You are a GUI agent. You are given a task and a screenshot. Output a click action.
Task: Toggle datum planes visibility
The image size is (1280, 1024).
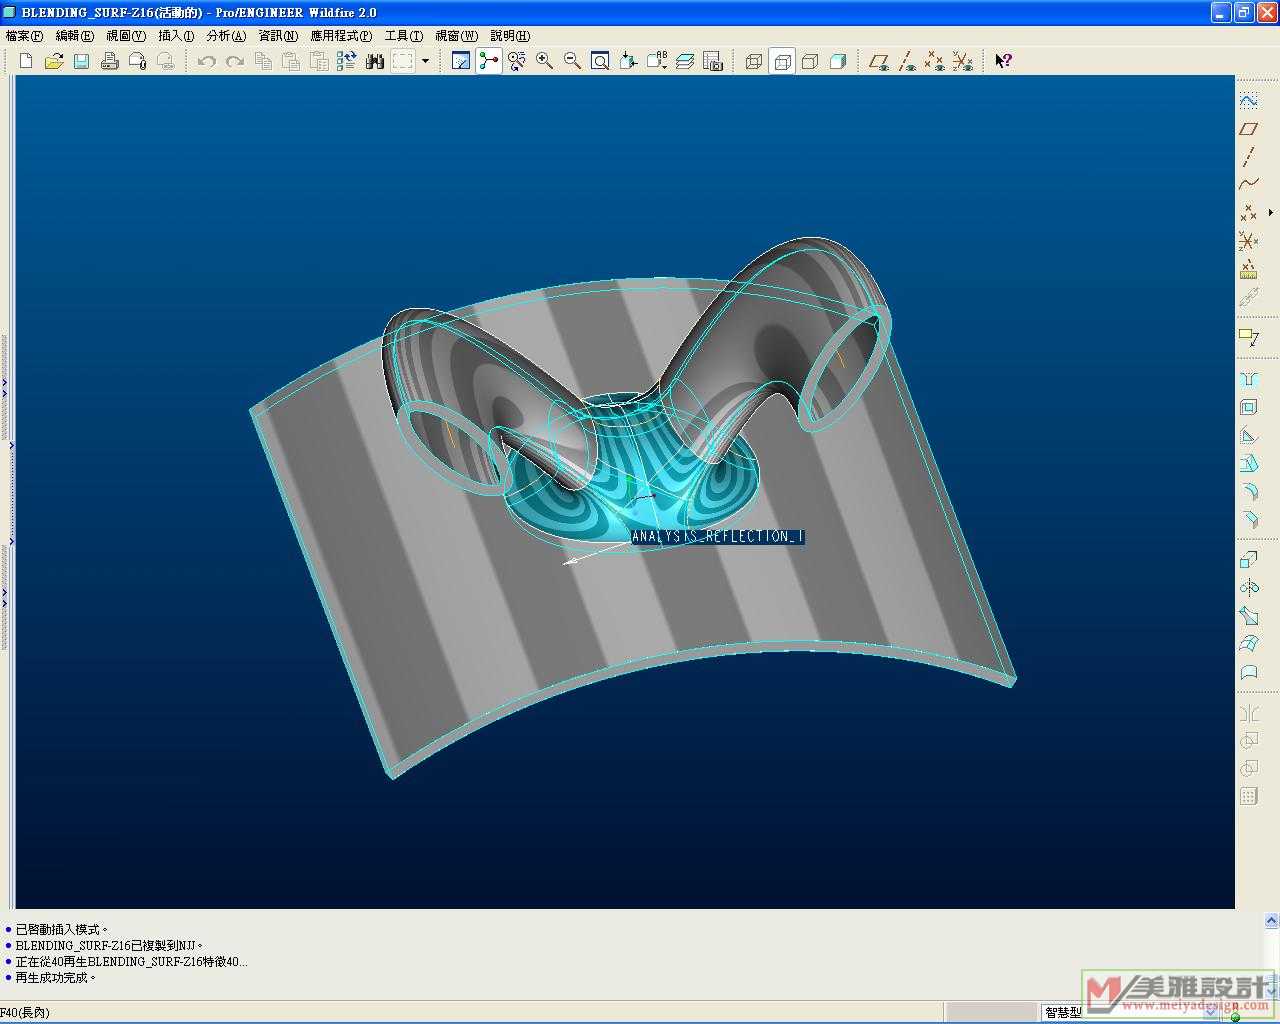(879, 61)
